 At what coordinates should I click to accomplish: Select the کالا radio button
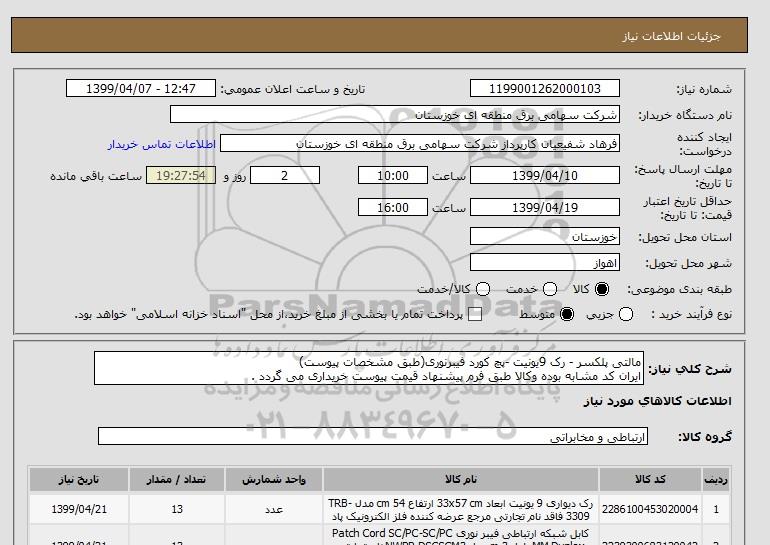[x=602, y=289]
